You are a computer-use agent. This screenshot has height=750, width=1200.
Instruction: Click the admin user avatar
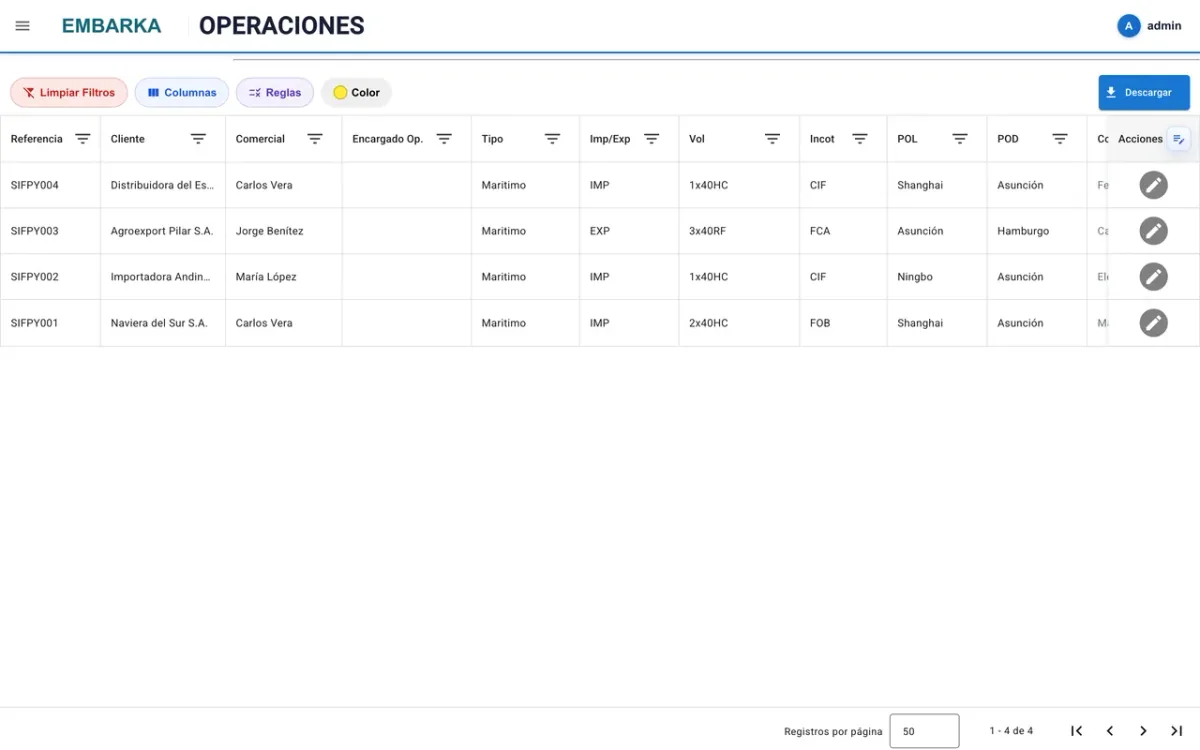[1129, 26]
